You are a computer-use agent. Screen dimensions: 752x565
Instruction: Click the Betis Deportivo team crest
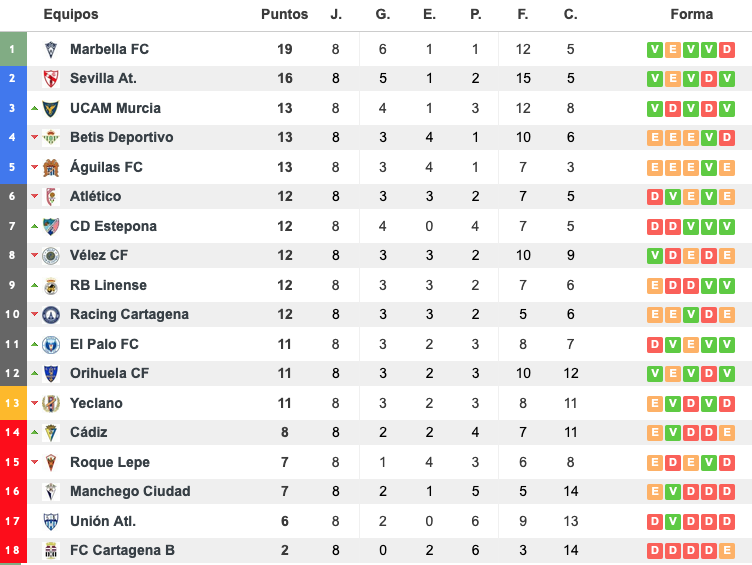(51, 137)
